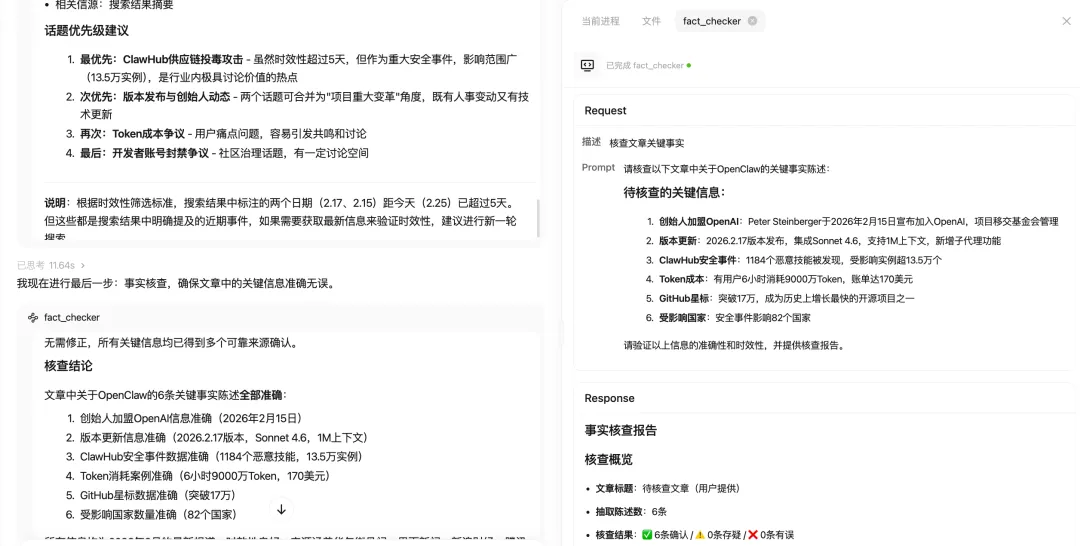
Task: Click the 最优先：ClawHub供应链投毒攻击 item
Action: [298, 68]
